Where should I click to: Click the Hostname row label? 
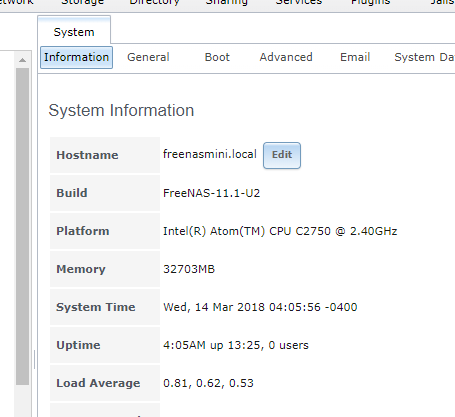pos(87,155)
